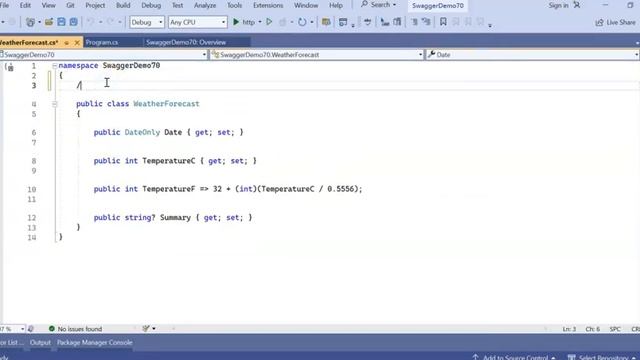Open the Any CPU platform dropdown
This screenshot has height=360, width=640.
pos(198,22)
